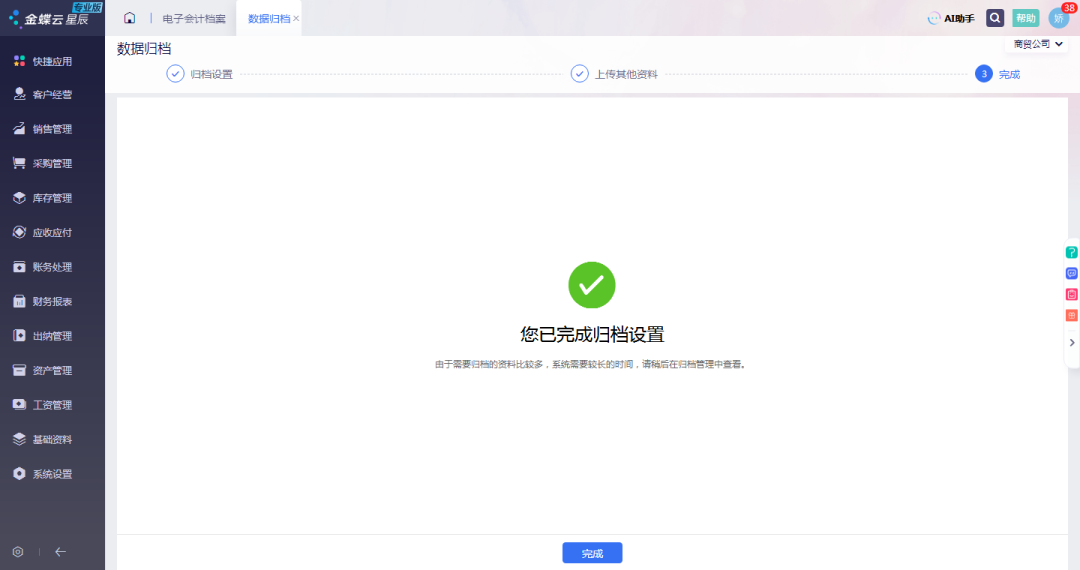This screenshot has width=1080, height=570.
Task: Open 系统设置 system settings
Action: 43,474
